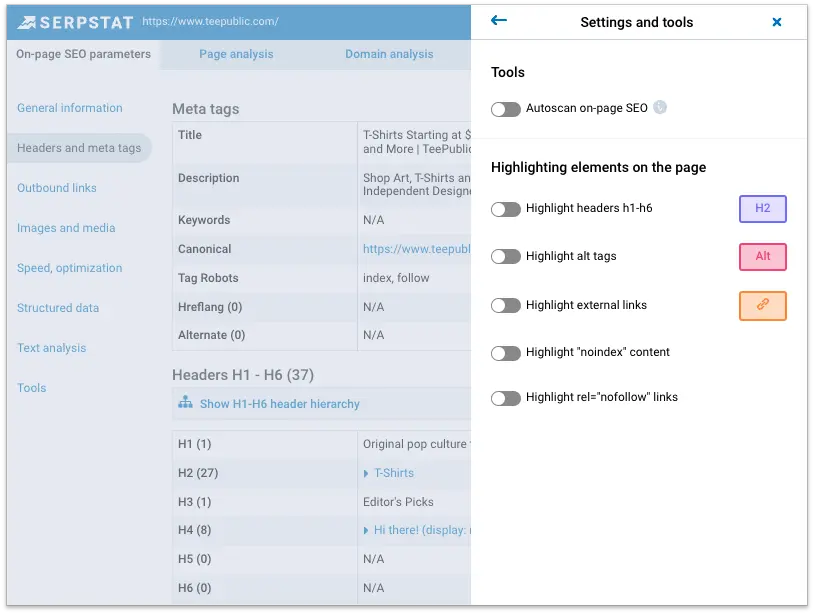Click the pink Alt tag badge
The image size is (814, 614).
coord(762,257)
